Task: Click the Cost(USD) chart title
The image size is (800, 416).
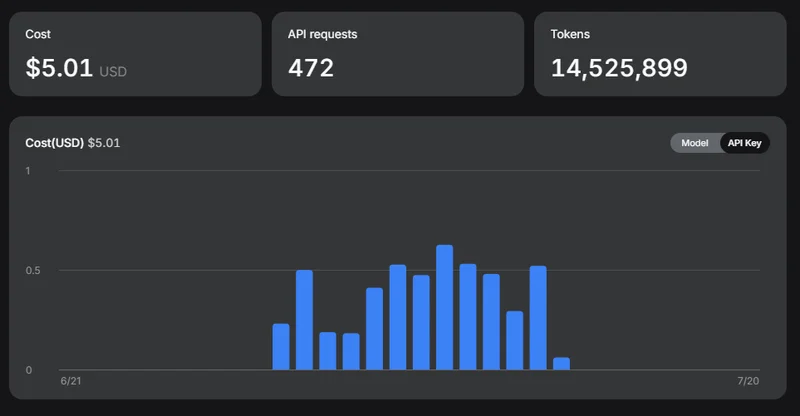Action: [55, 143]
